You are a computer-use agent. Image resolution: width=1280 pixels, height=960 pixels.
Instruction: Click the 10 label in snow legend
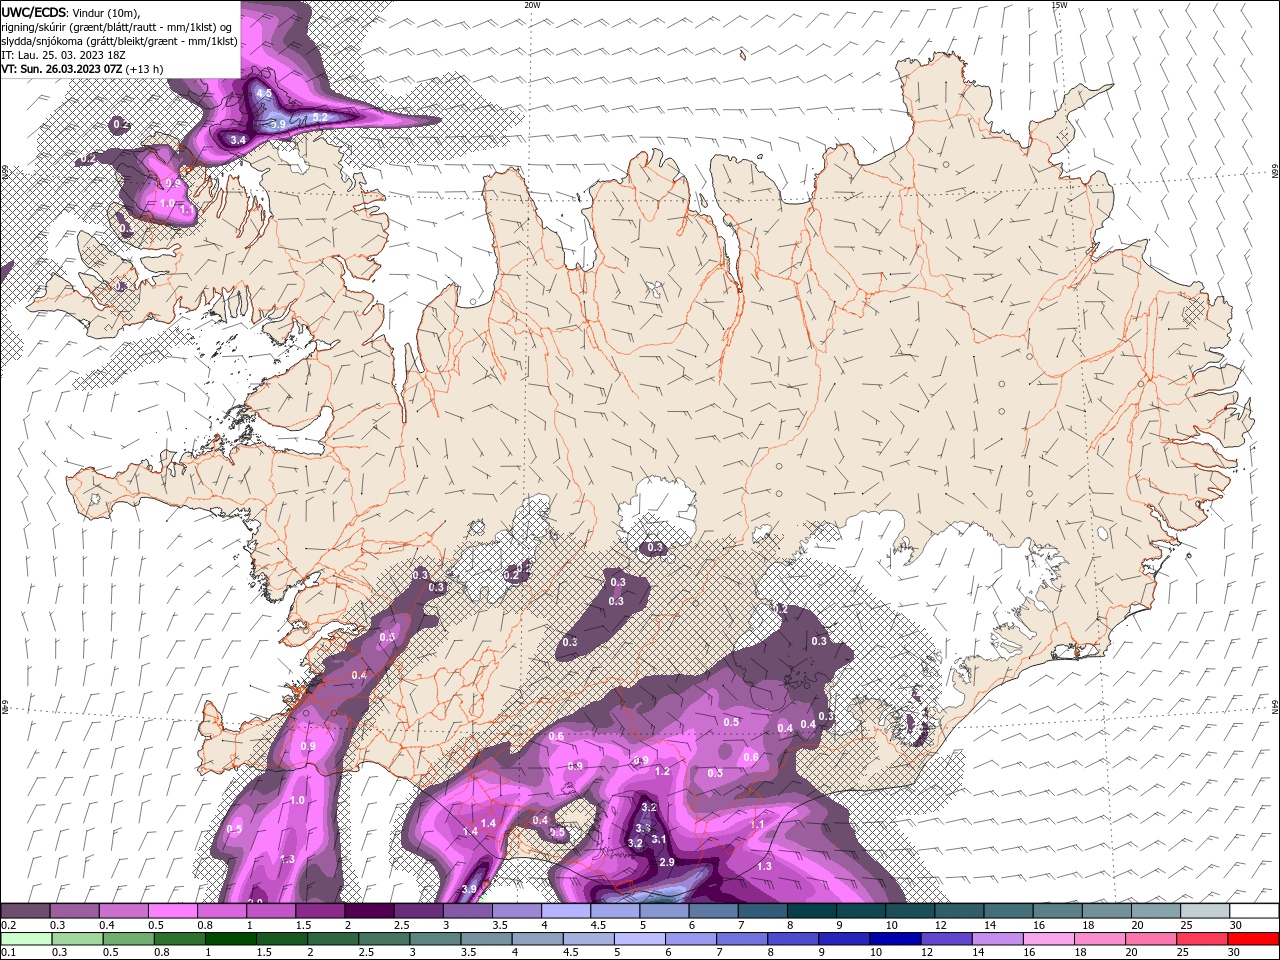pyautogui.click(x=891, y=925)
